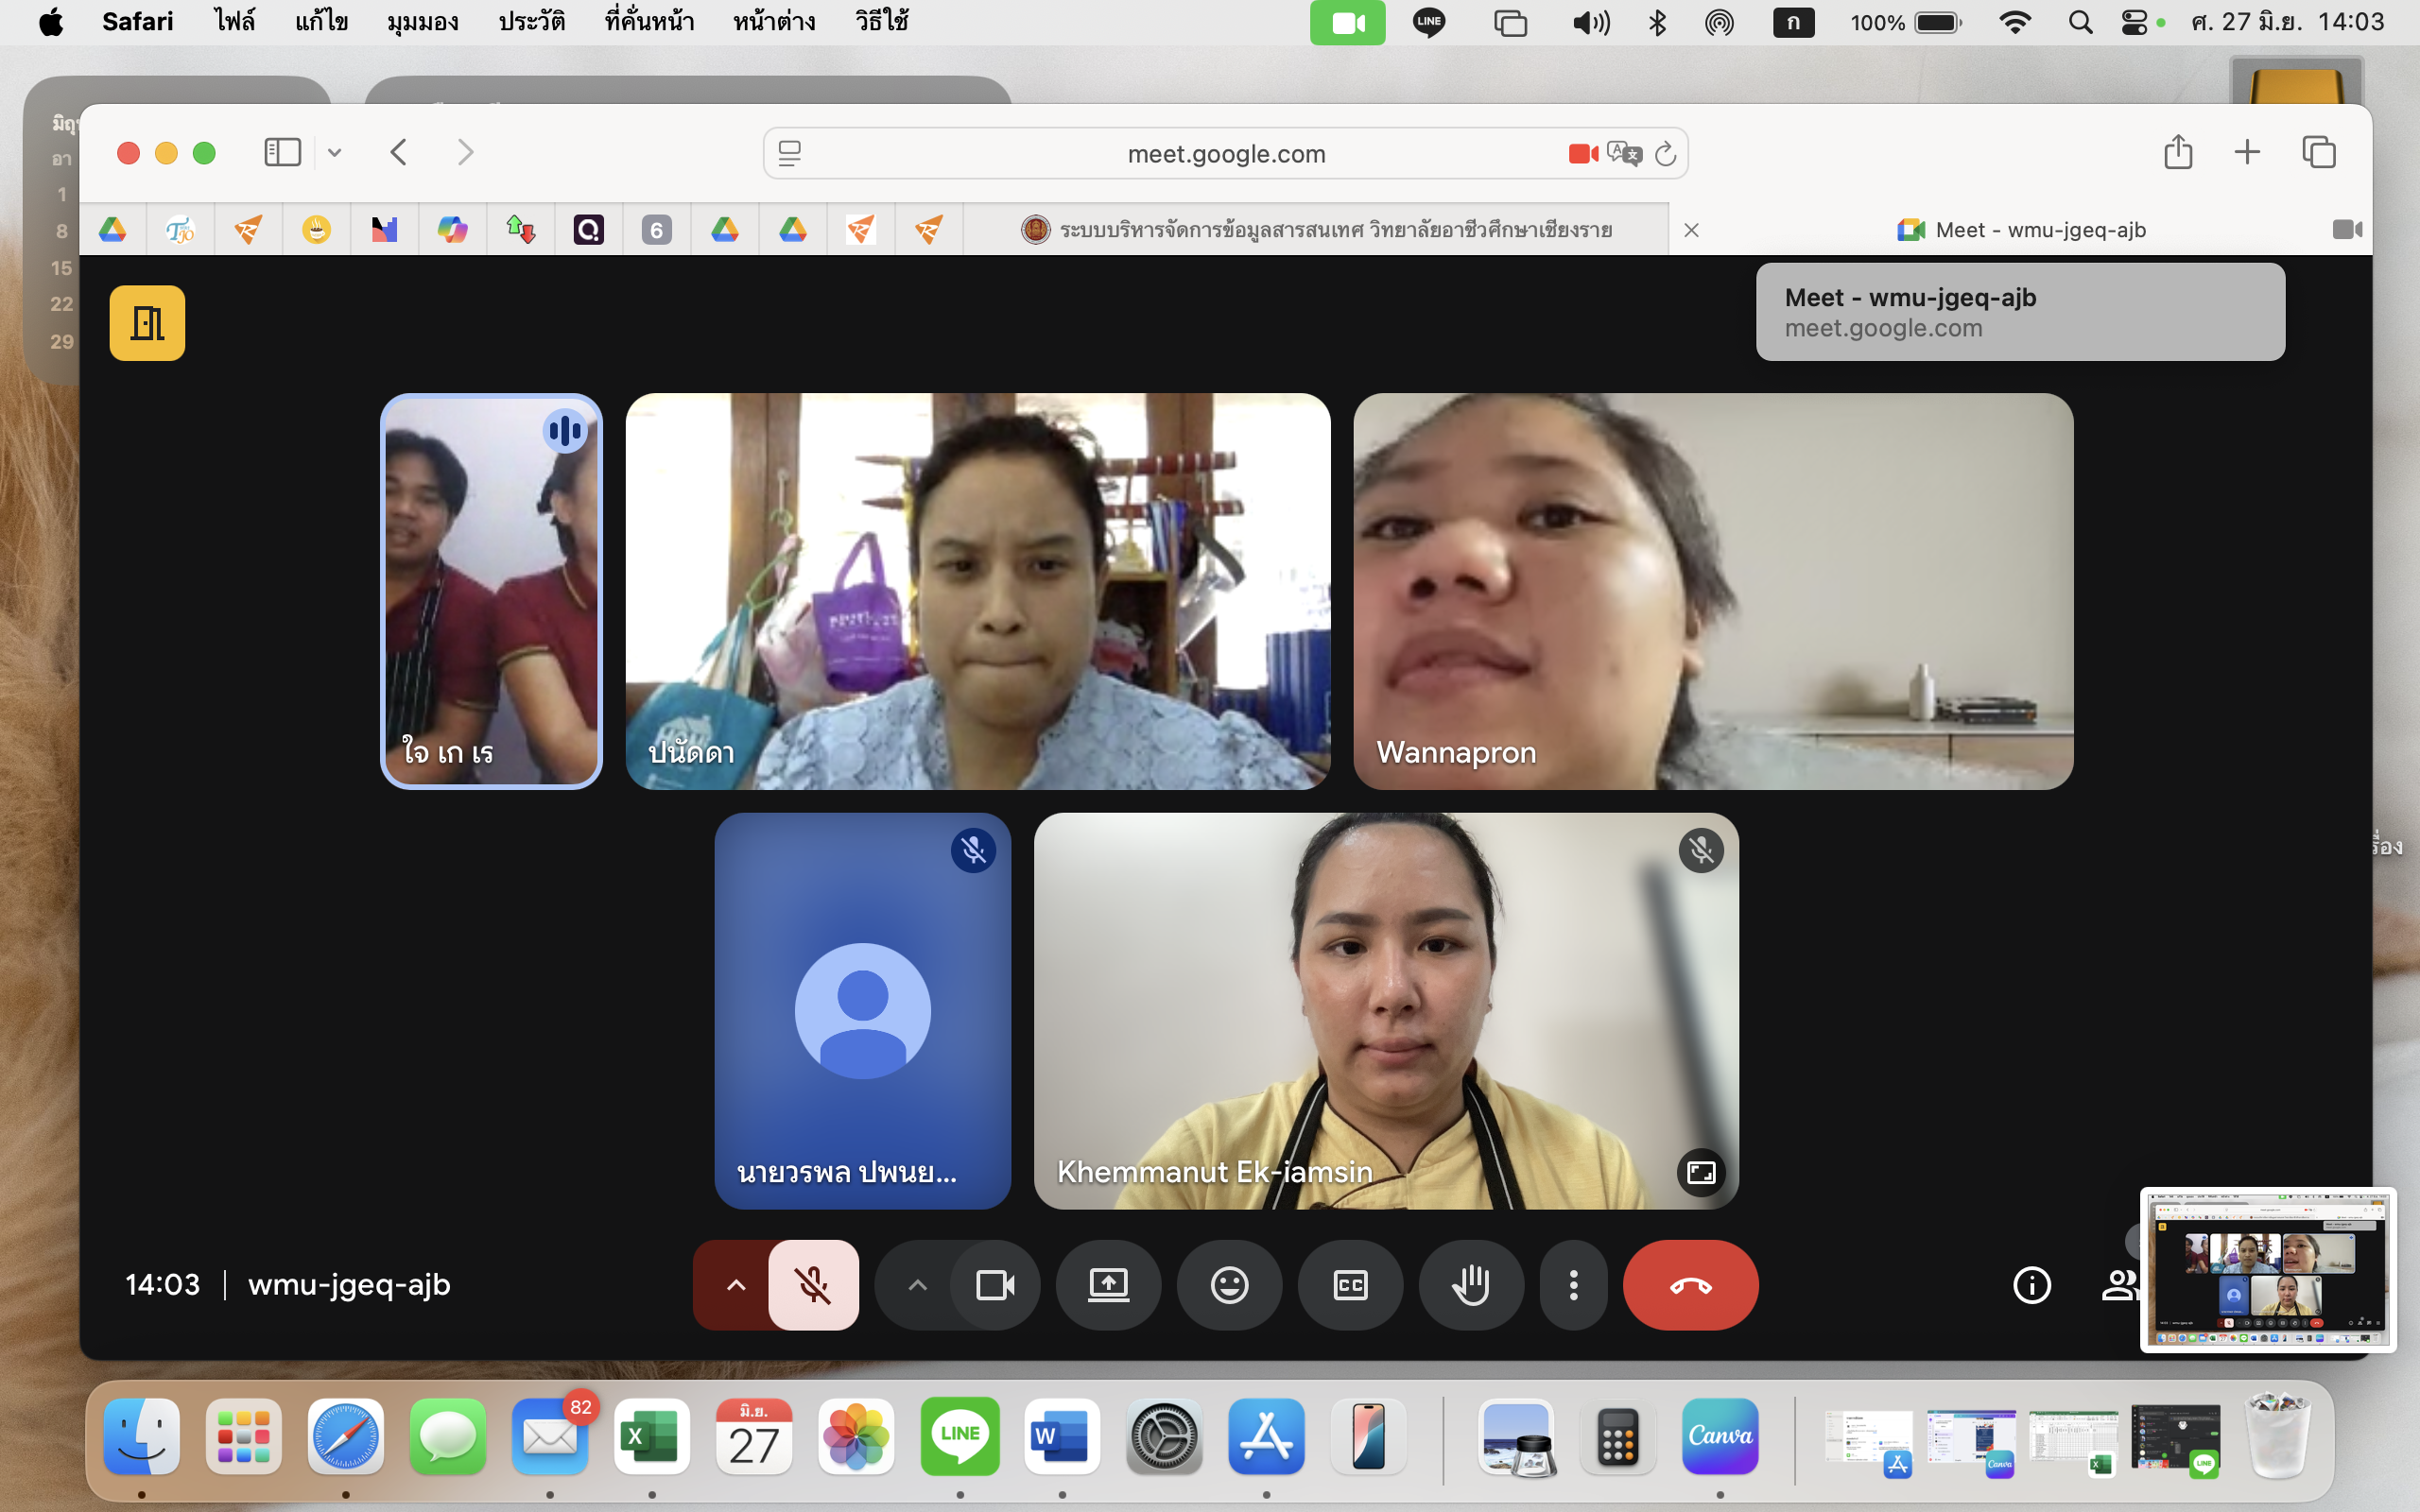Click the screenshot preview thumbnail
The width and height of the screenshot is (2420, 1512).
pos(2267,1269)
